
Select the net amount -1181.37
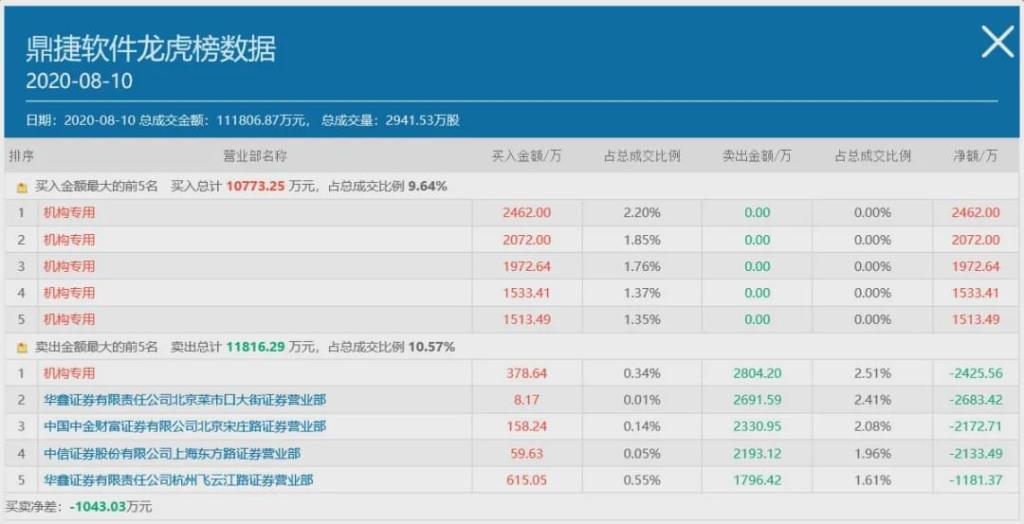point(976,480)
